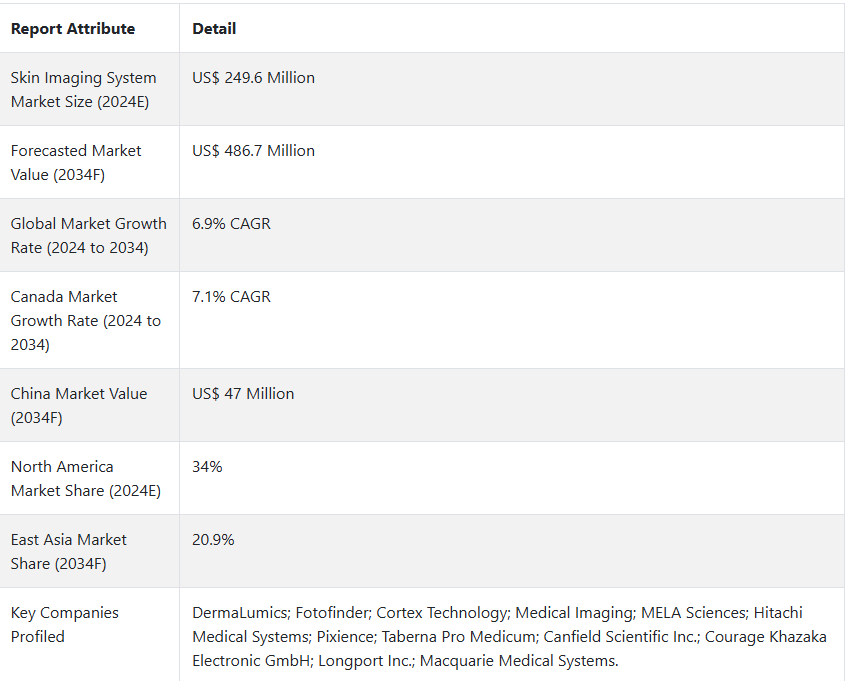Click the "Detail" column header

(214, 29)
